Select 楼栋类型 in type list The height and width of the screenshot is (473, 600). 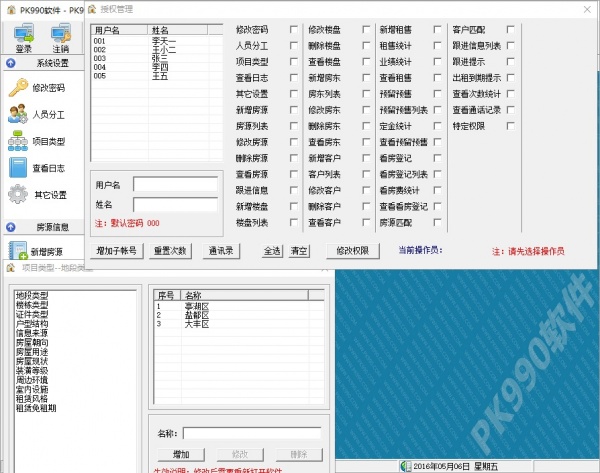click(x=32, y=305)
